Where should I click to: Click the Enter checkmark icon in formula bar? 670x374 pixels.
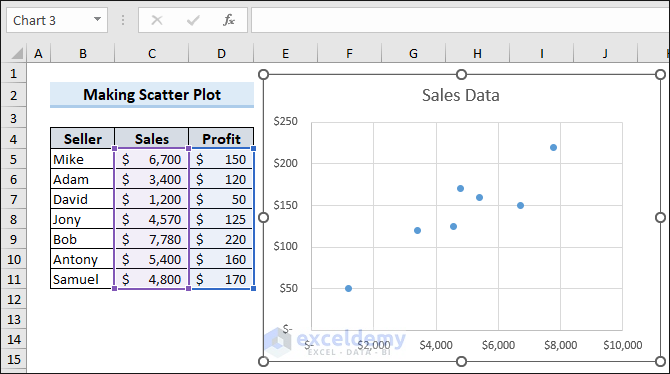193,20
